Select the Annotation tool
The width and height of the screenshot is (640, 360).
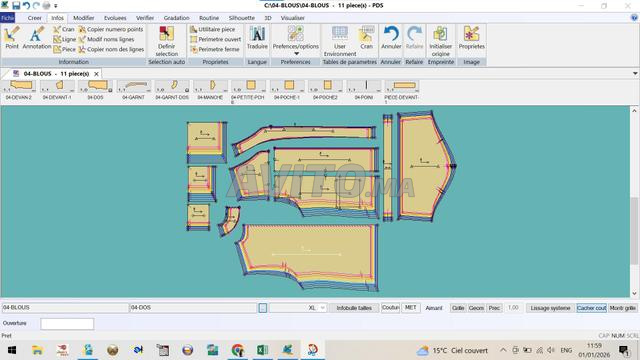37,38
